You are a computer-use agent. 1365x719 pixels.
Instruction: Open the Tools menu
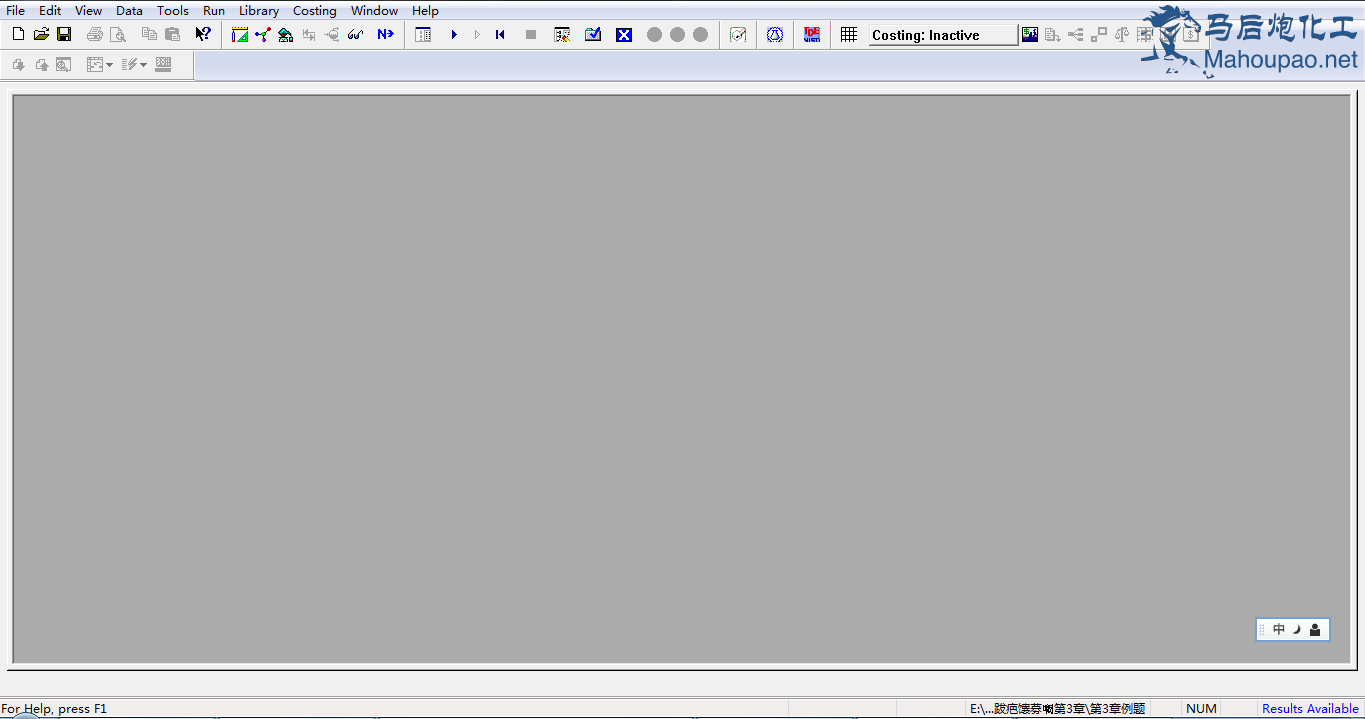tap(173, 11)
